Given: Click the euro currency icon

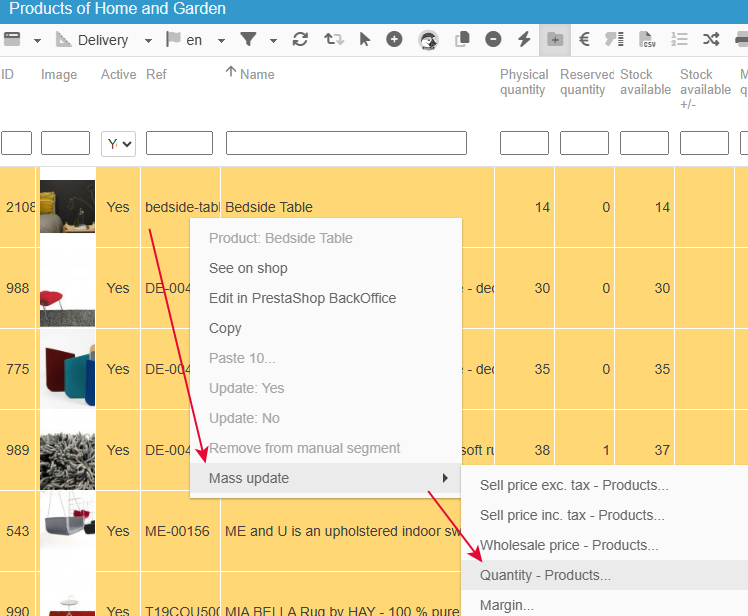Looking at the screenshot, I should coord(584,39).
